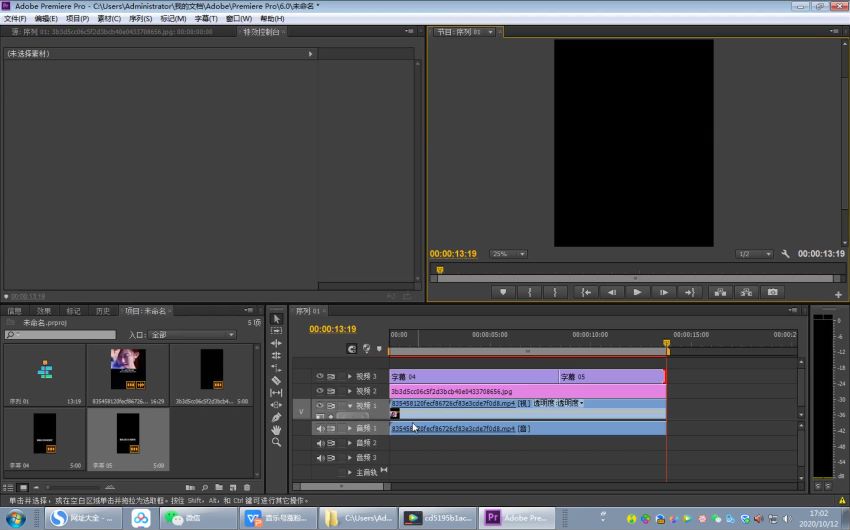Image resolution: width=850 pixels, height=530 pixels.
Task: Toggle sync lock on 音频 2 track
Action: tap(331, 443)
